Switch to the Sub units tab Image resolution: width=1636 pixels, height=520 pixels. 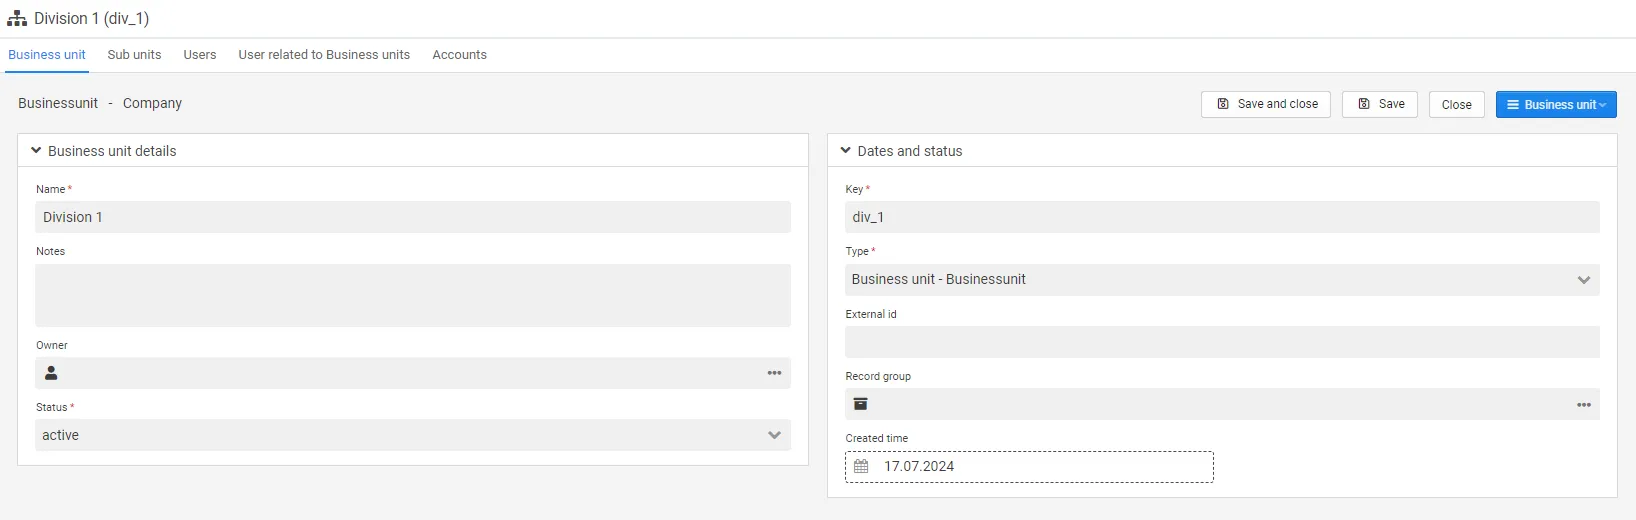(134, 55)
